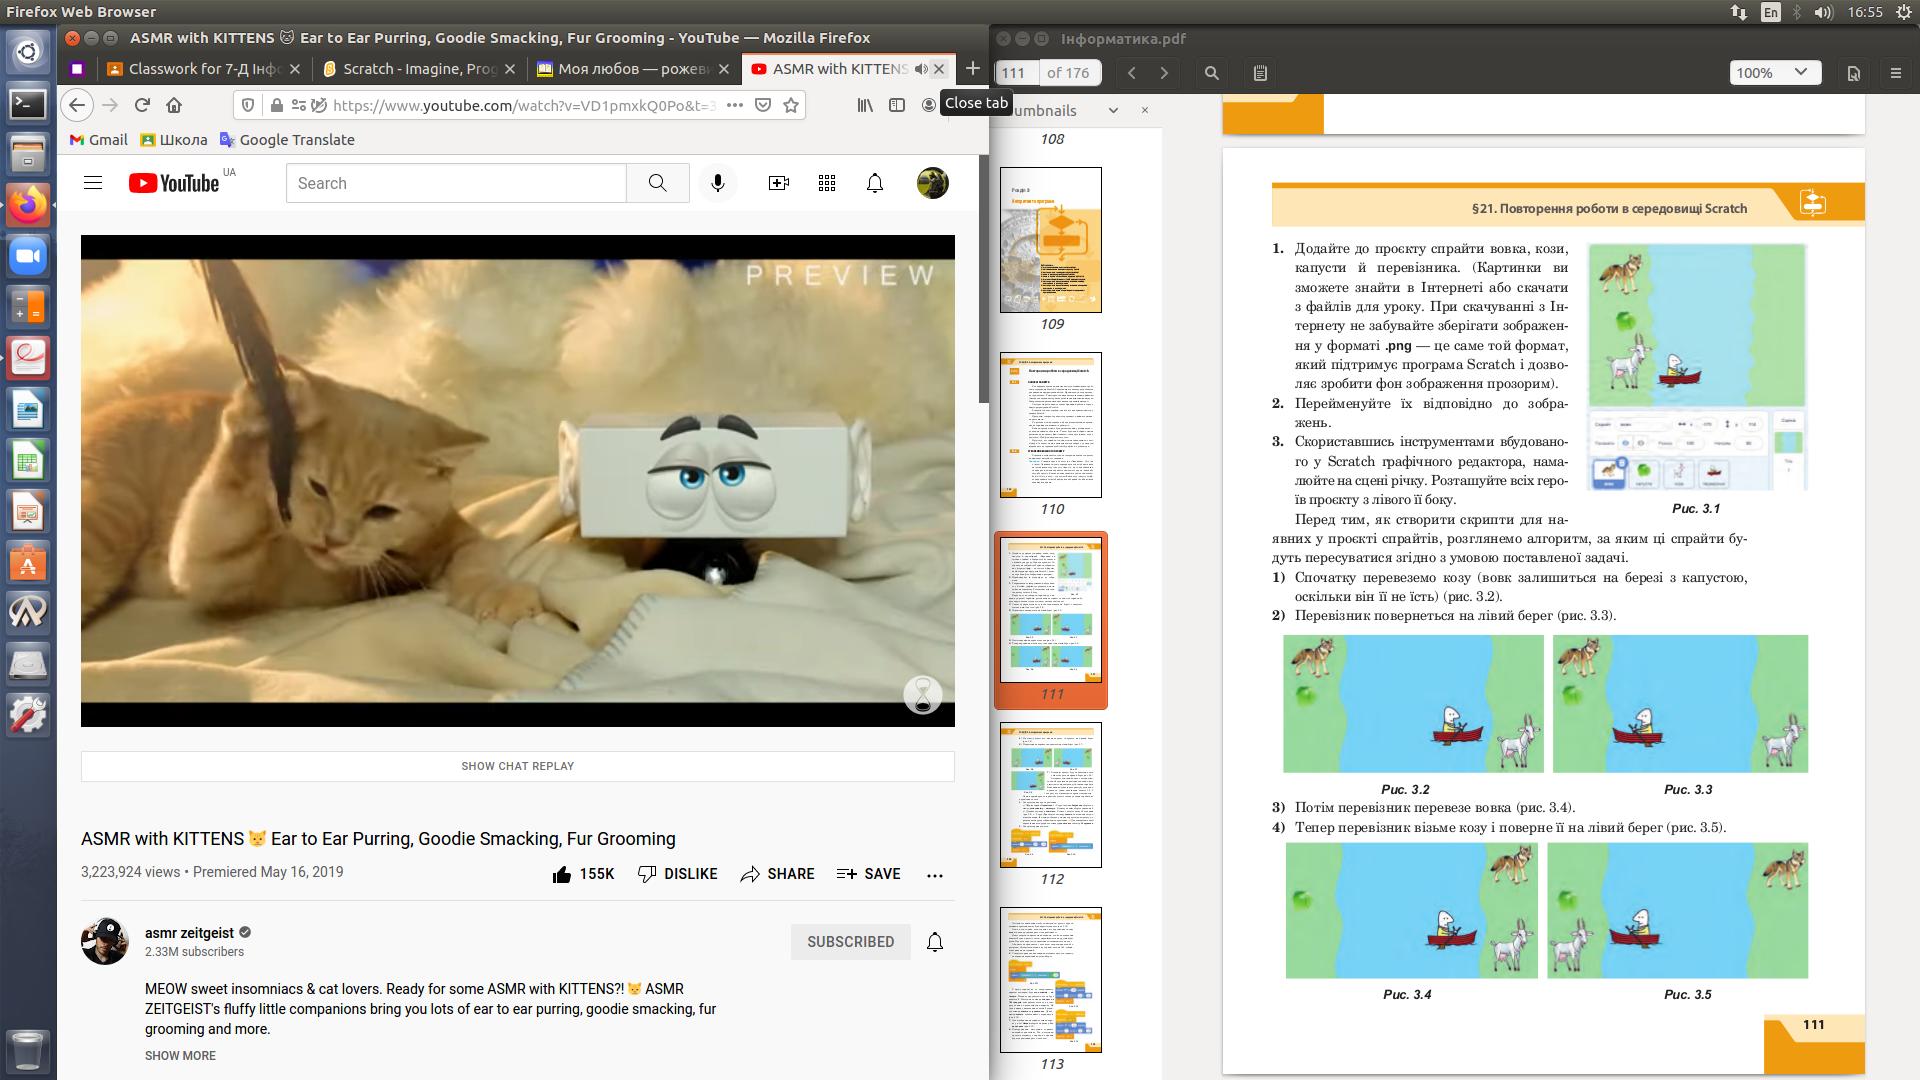
Task: Select page 112 thumbnail in the sidebar
Action: [x=1051, y=795]
